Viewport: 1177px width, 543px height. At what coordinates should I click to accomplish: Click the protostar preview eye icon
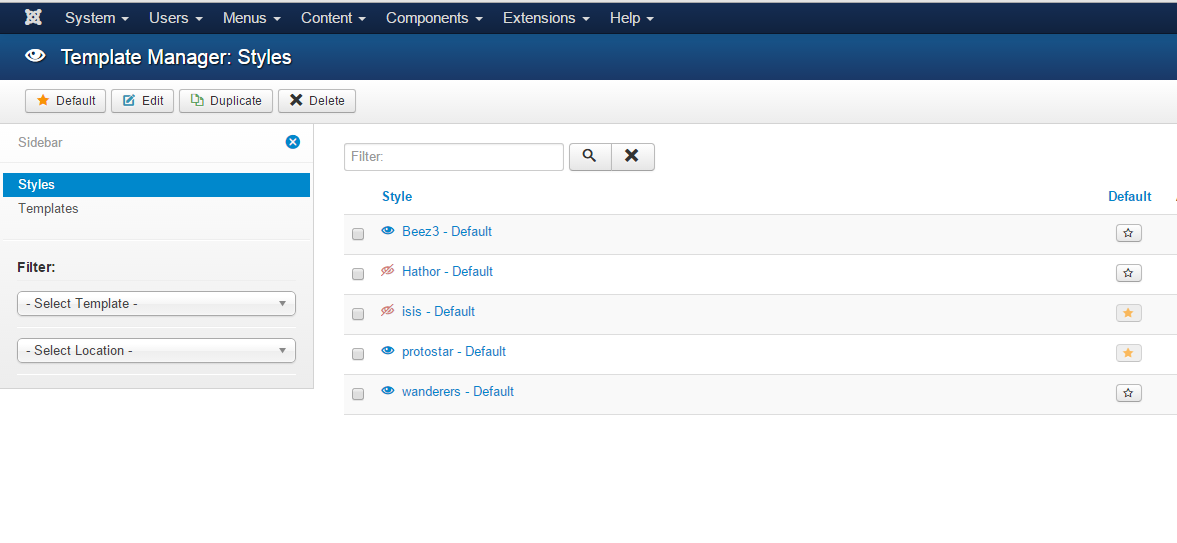[387, 351]
